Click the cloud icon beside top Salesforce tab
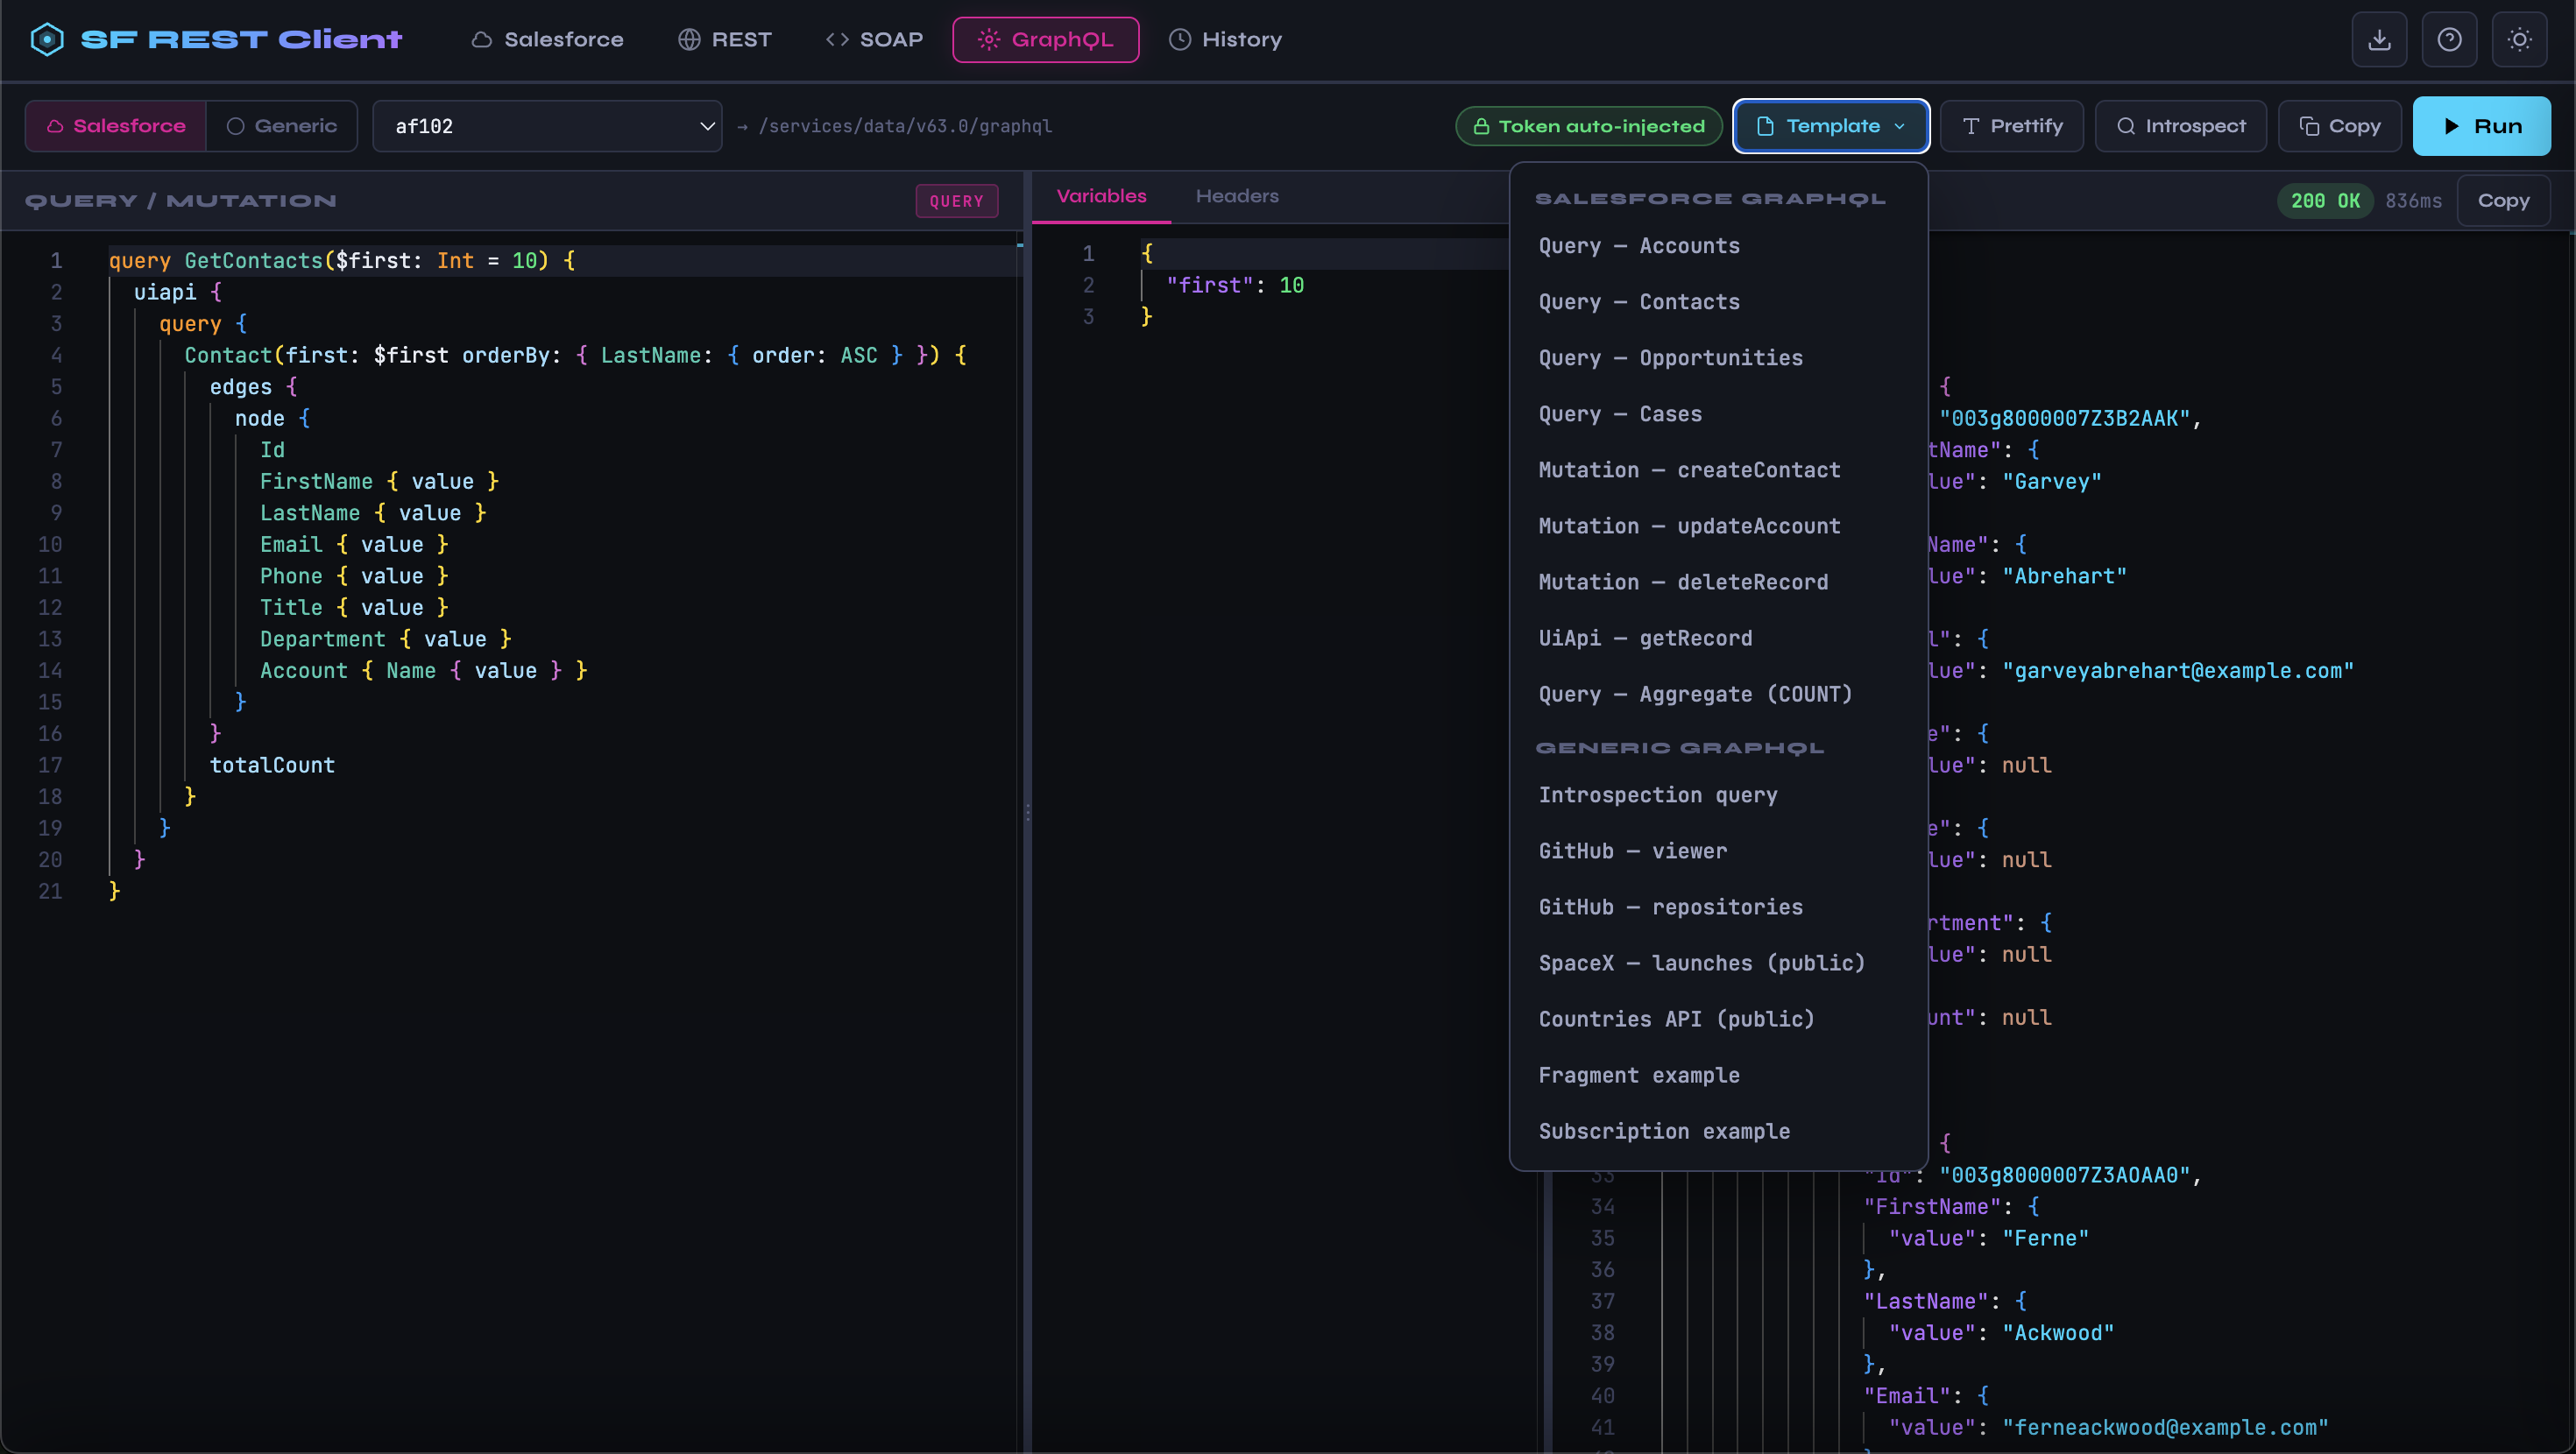Image resolution: width=2576 pixels, height=1454 pixels. pyautogui.click(x=482, y=39)
